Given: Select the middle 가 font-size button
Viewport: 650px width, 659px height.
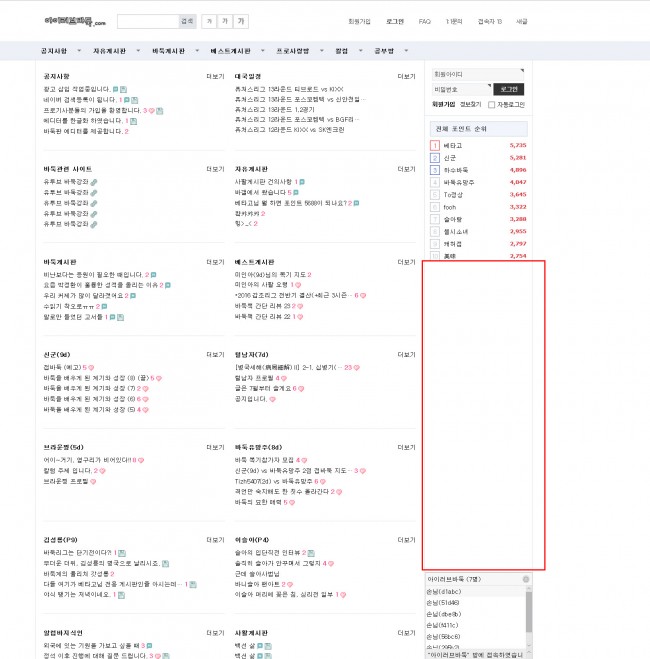Looking at the screenshot, I should [x=225, y=21].
